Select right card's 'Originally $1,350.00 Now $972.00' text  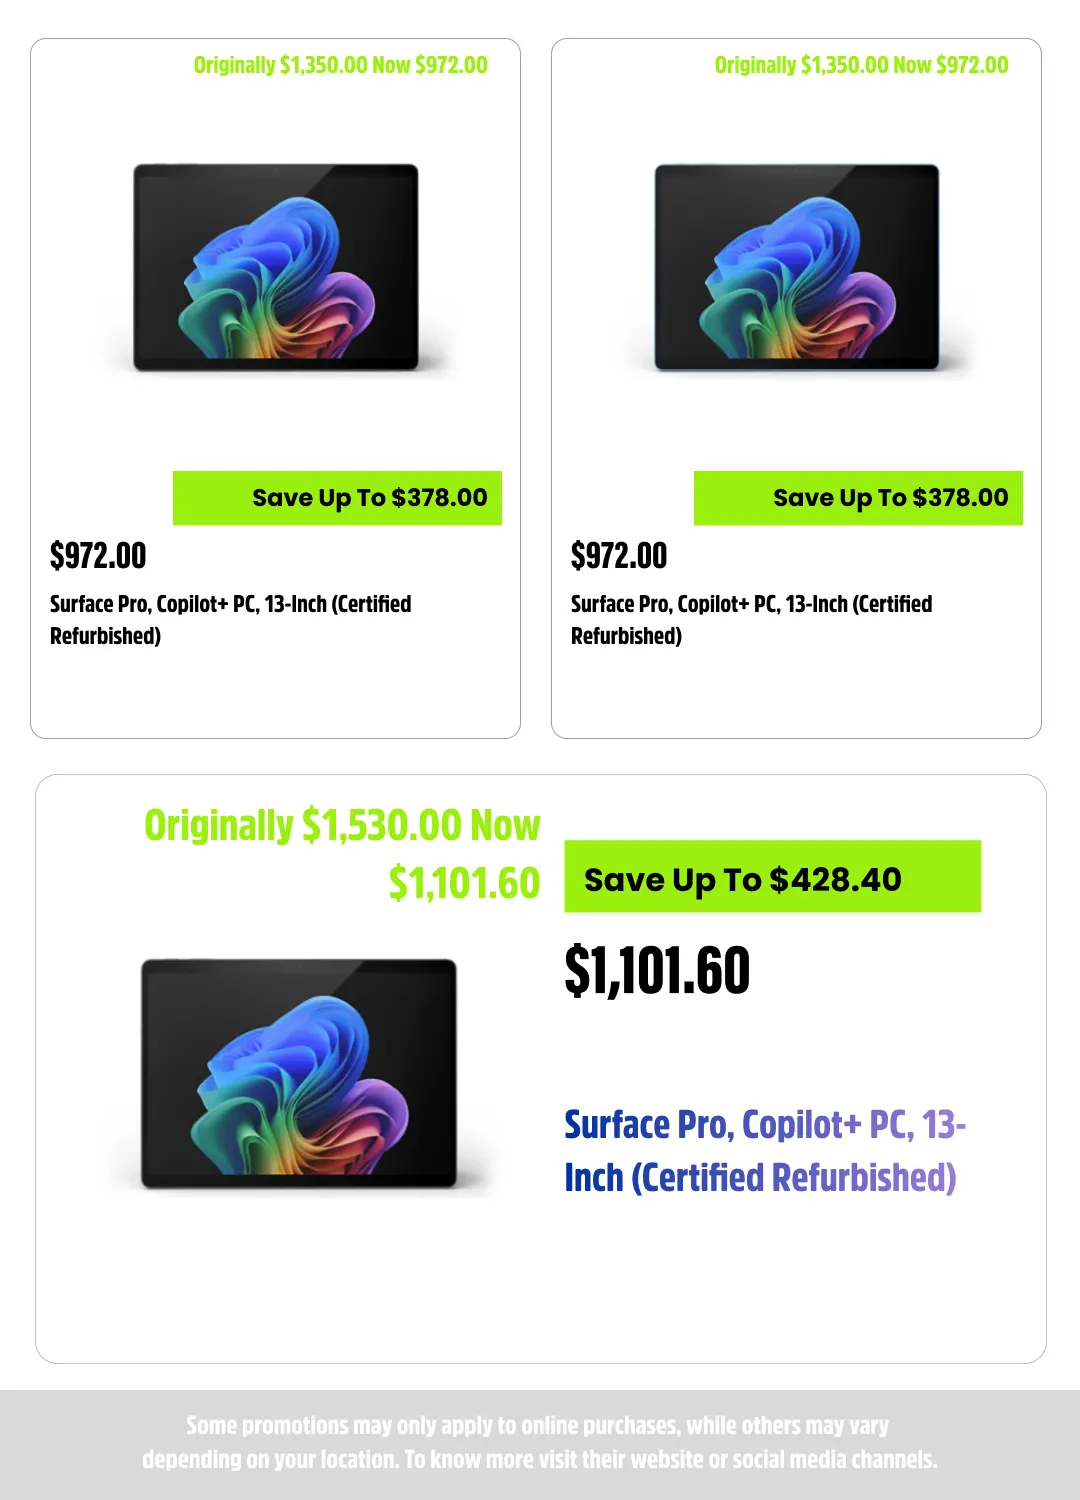(x=861, y=66)
